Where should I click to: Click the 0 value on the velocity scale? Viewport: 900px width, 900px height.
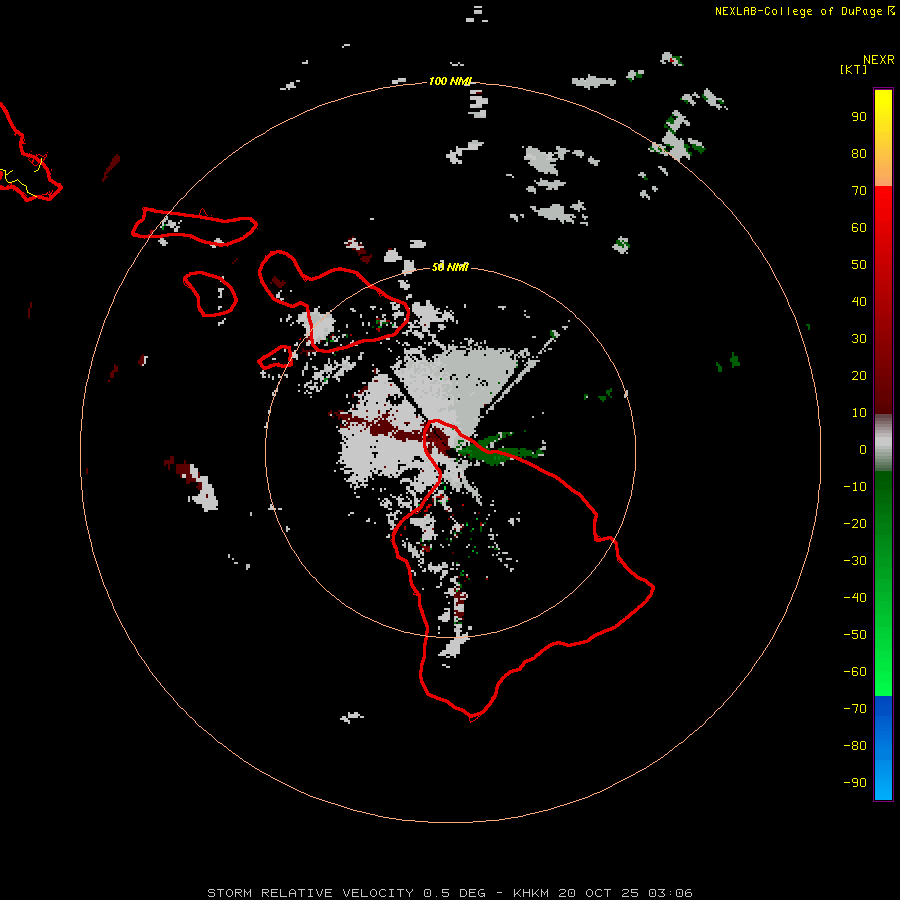pyautogui.click(x=863, y=450)
